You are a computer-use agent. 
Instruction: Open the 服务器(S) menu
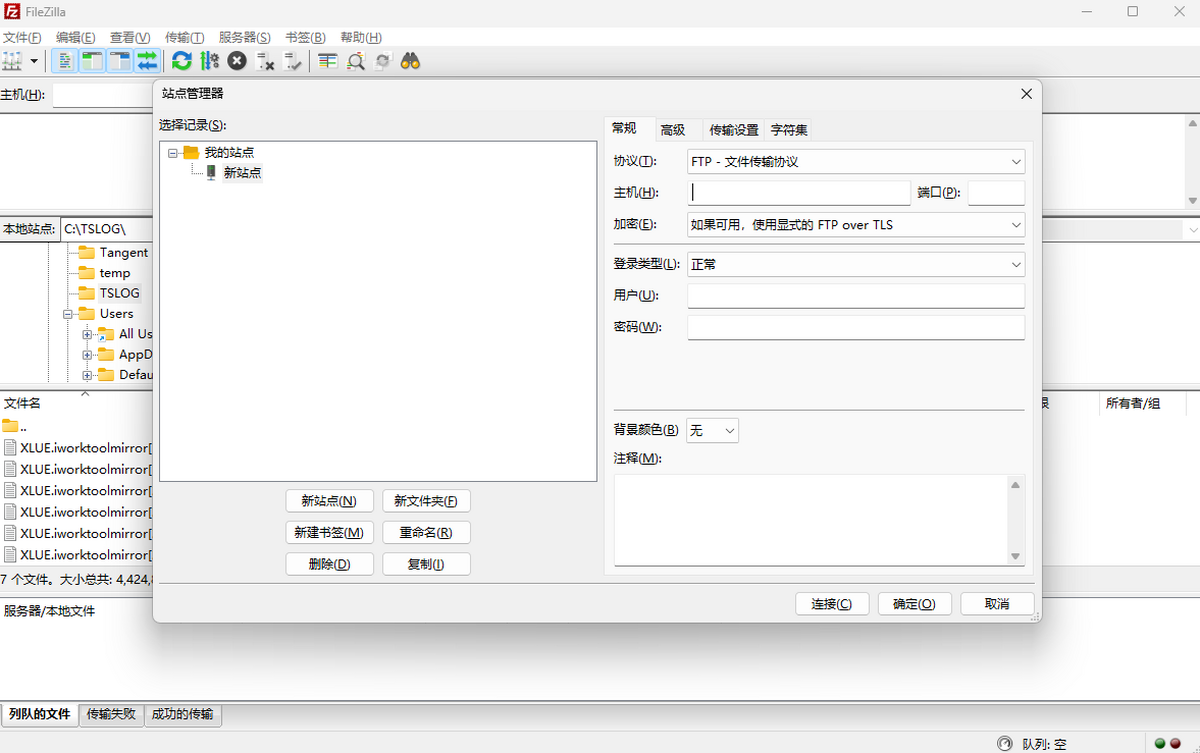click(245, 37)
